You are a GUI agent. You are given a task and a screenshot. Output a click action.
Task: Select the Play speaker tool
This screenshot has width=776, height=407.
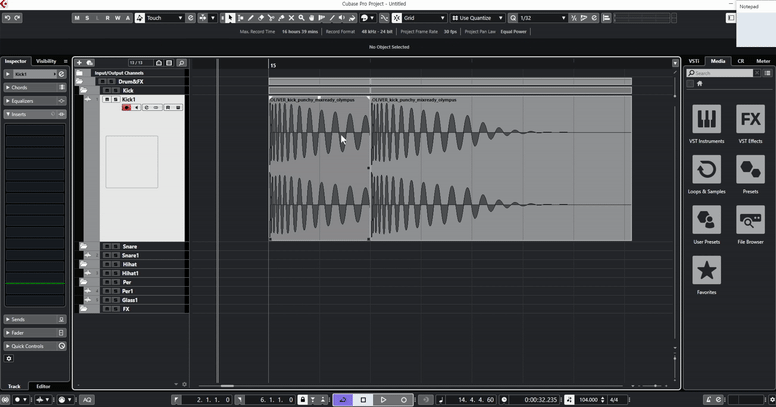342,18
